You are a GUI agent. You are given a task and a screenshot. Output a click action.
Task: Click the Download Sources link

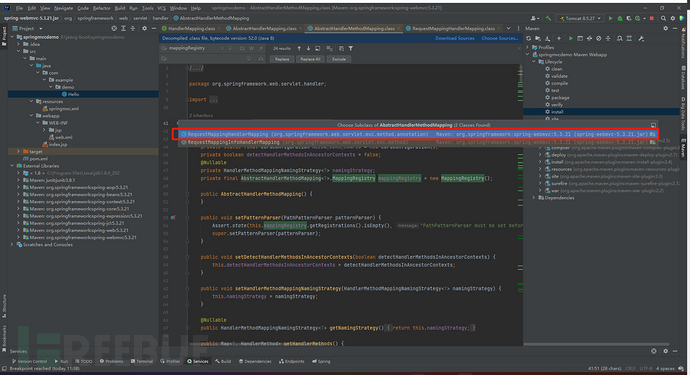tap(455, 38)
